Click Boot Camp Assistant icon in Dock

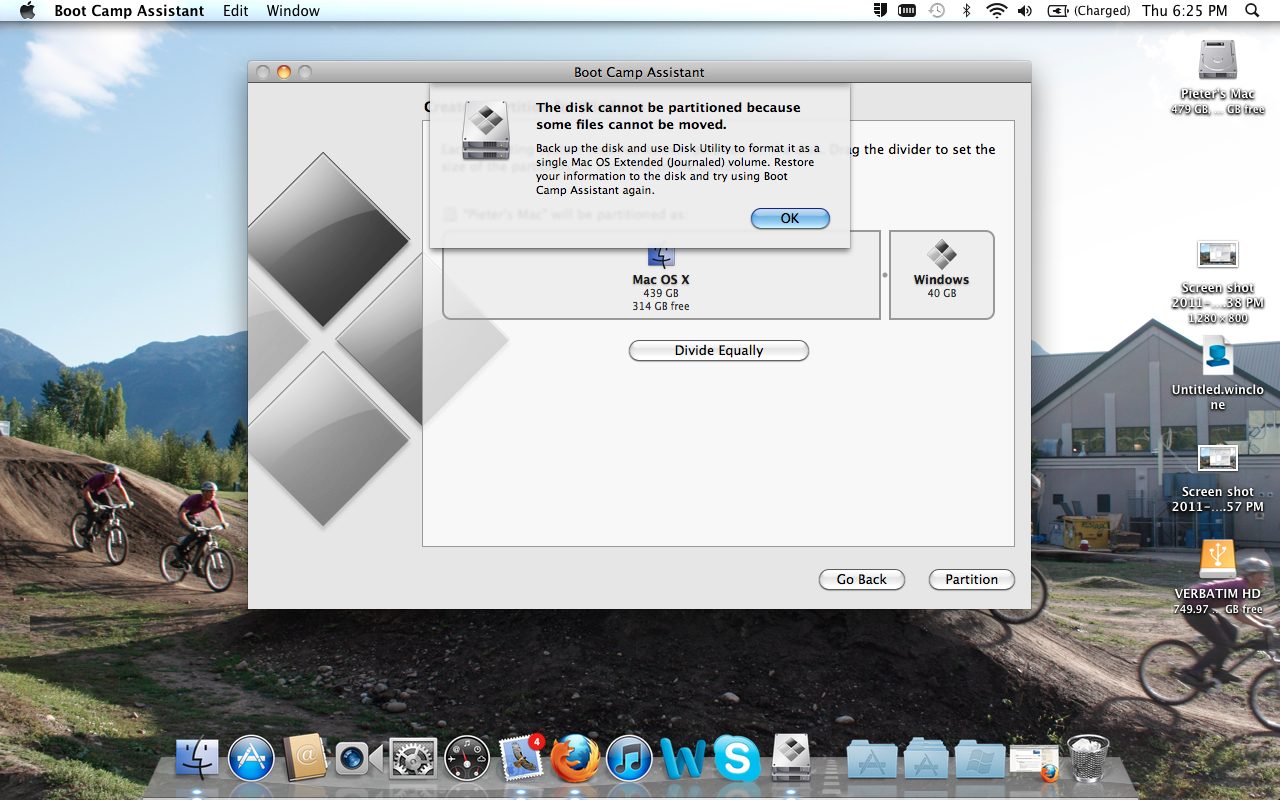[x=791, y=757]
